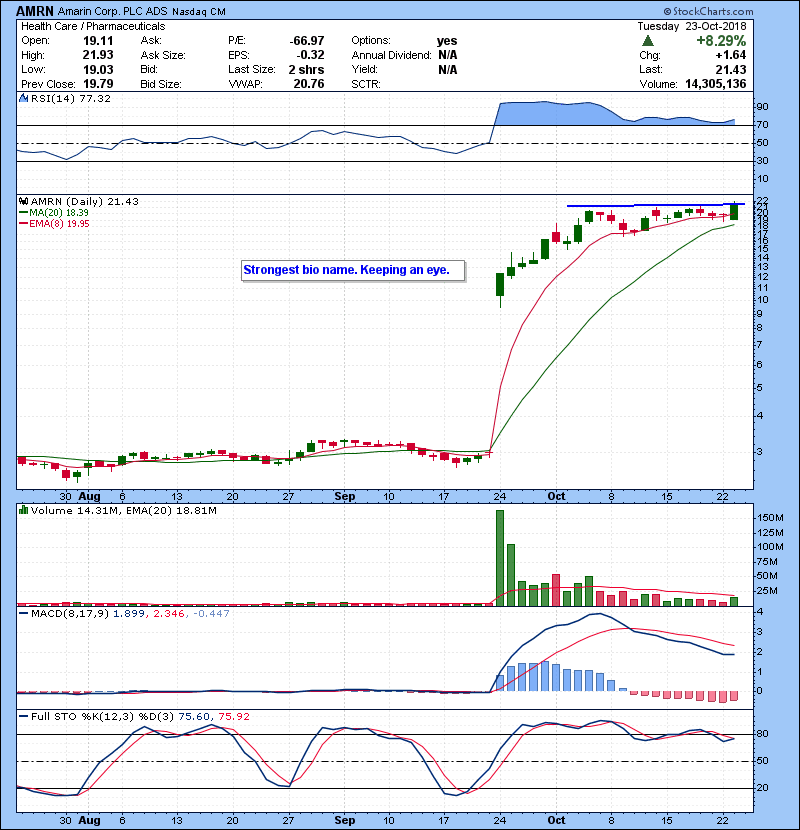Screen dimensions: 800x830
Task: Click the MACD(8,17,9) indicator label
Action: point(70,614)
